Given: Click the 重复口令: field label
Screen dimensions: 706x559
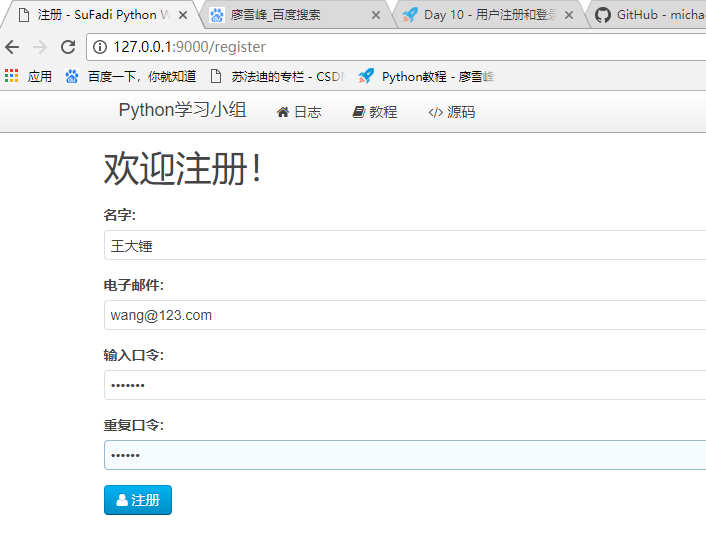Looking at the screenshot, I should point(134,425).
